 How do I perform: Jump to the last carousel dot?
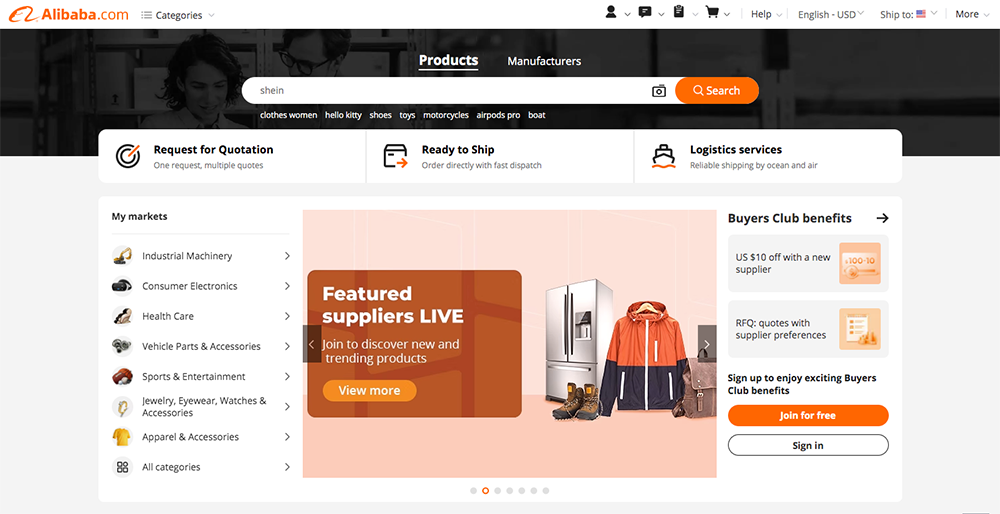546,490
